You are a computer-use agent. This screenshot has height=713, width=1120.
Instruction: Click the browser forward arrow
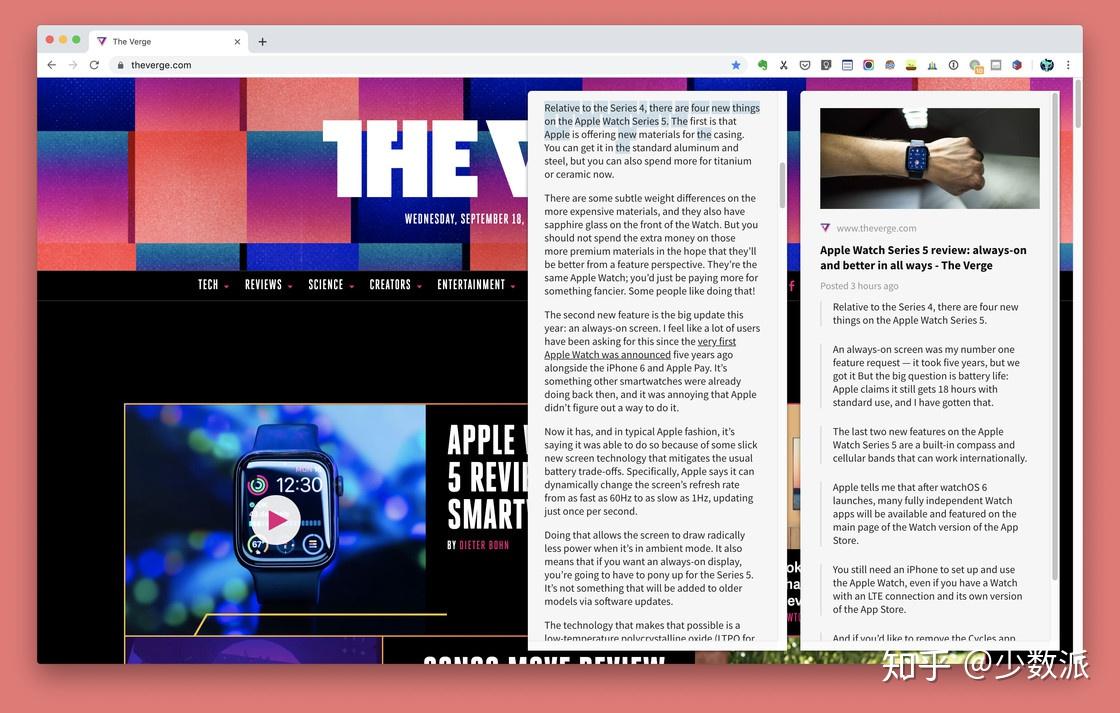(x=73, y=65)
